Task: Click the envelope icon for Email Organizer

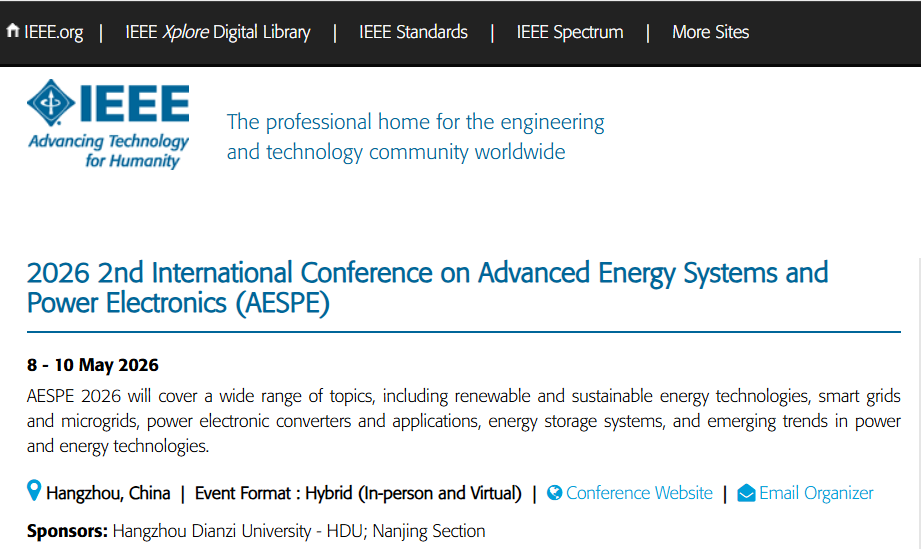Action: click(x=746, y=493)
